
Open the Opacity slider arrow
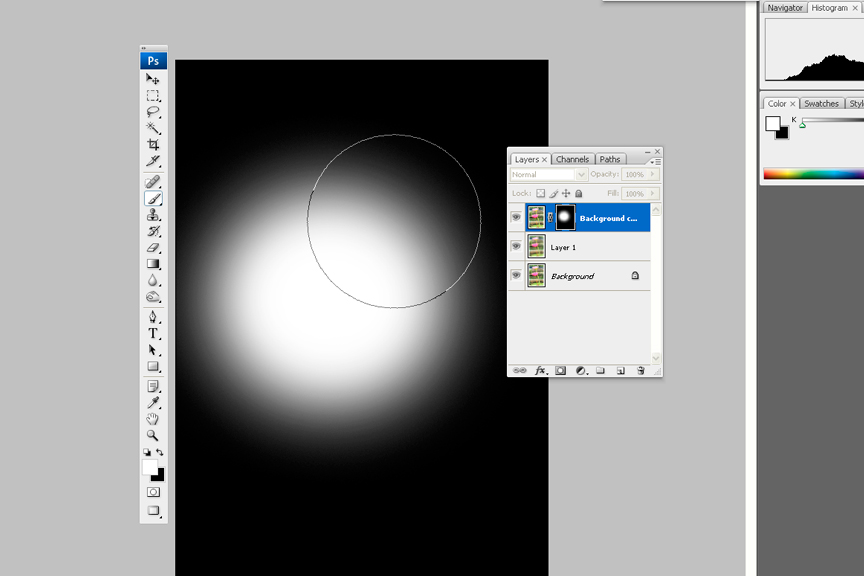coord(653,175)
